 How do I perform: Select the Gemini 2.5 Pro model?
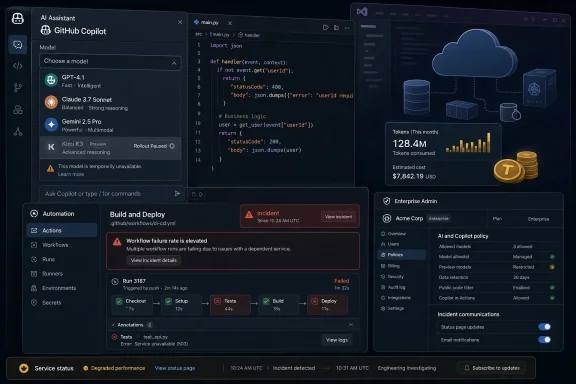tap(110, 125)
